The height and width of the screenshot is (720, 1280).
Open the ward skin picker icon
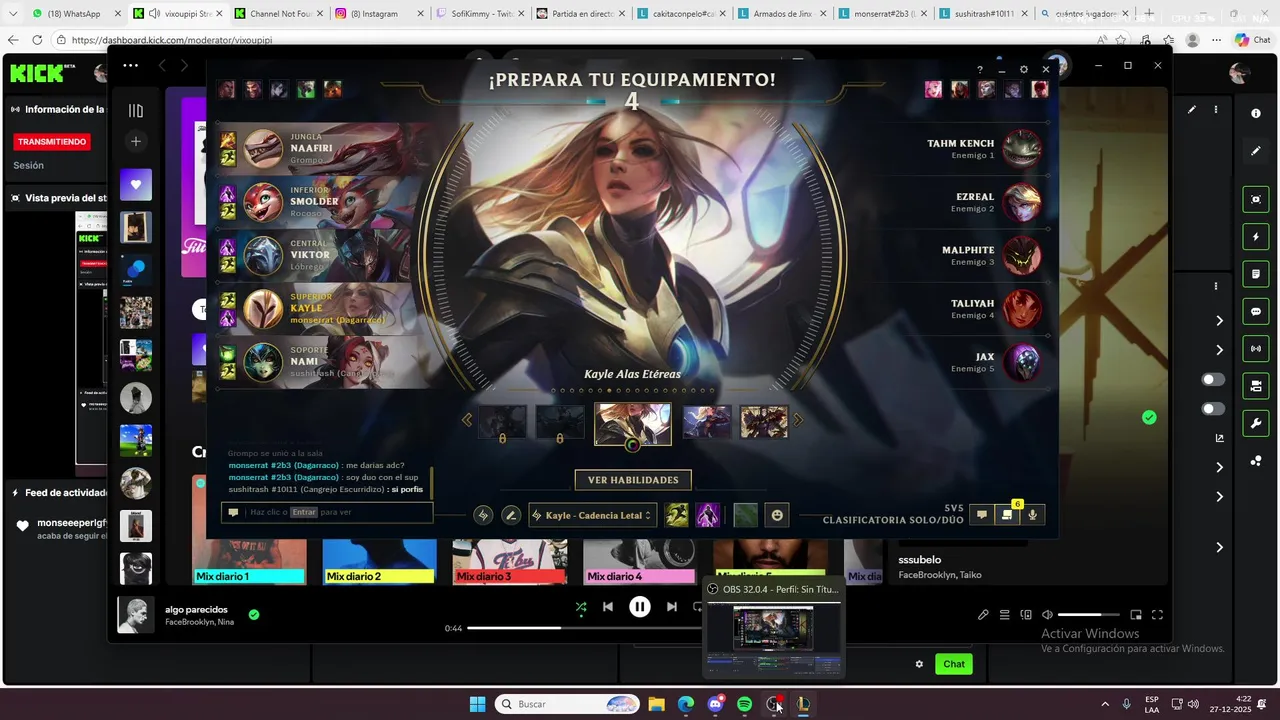745,515
